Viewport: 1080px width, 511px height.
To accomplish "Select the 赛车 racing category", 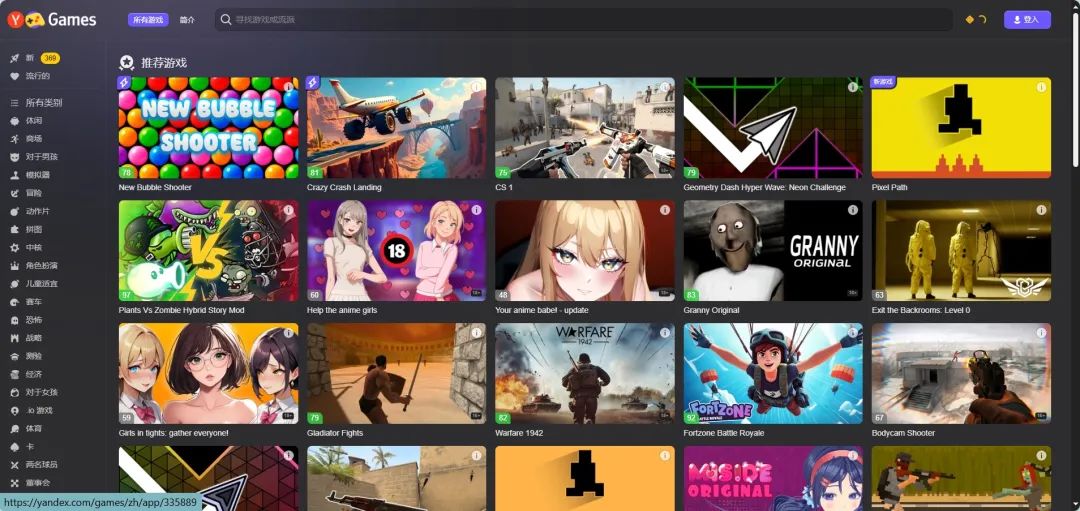I will [x=26, y=302].
